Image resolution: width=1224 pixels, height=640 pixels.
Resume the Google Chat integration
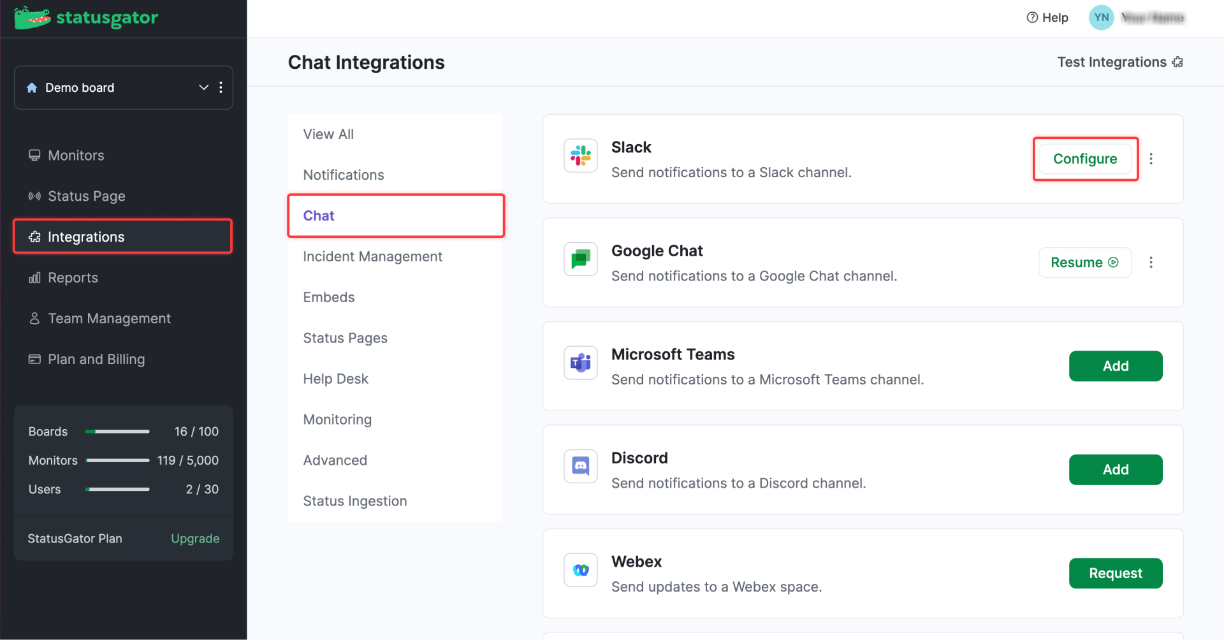click(x=1085, y=262)
